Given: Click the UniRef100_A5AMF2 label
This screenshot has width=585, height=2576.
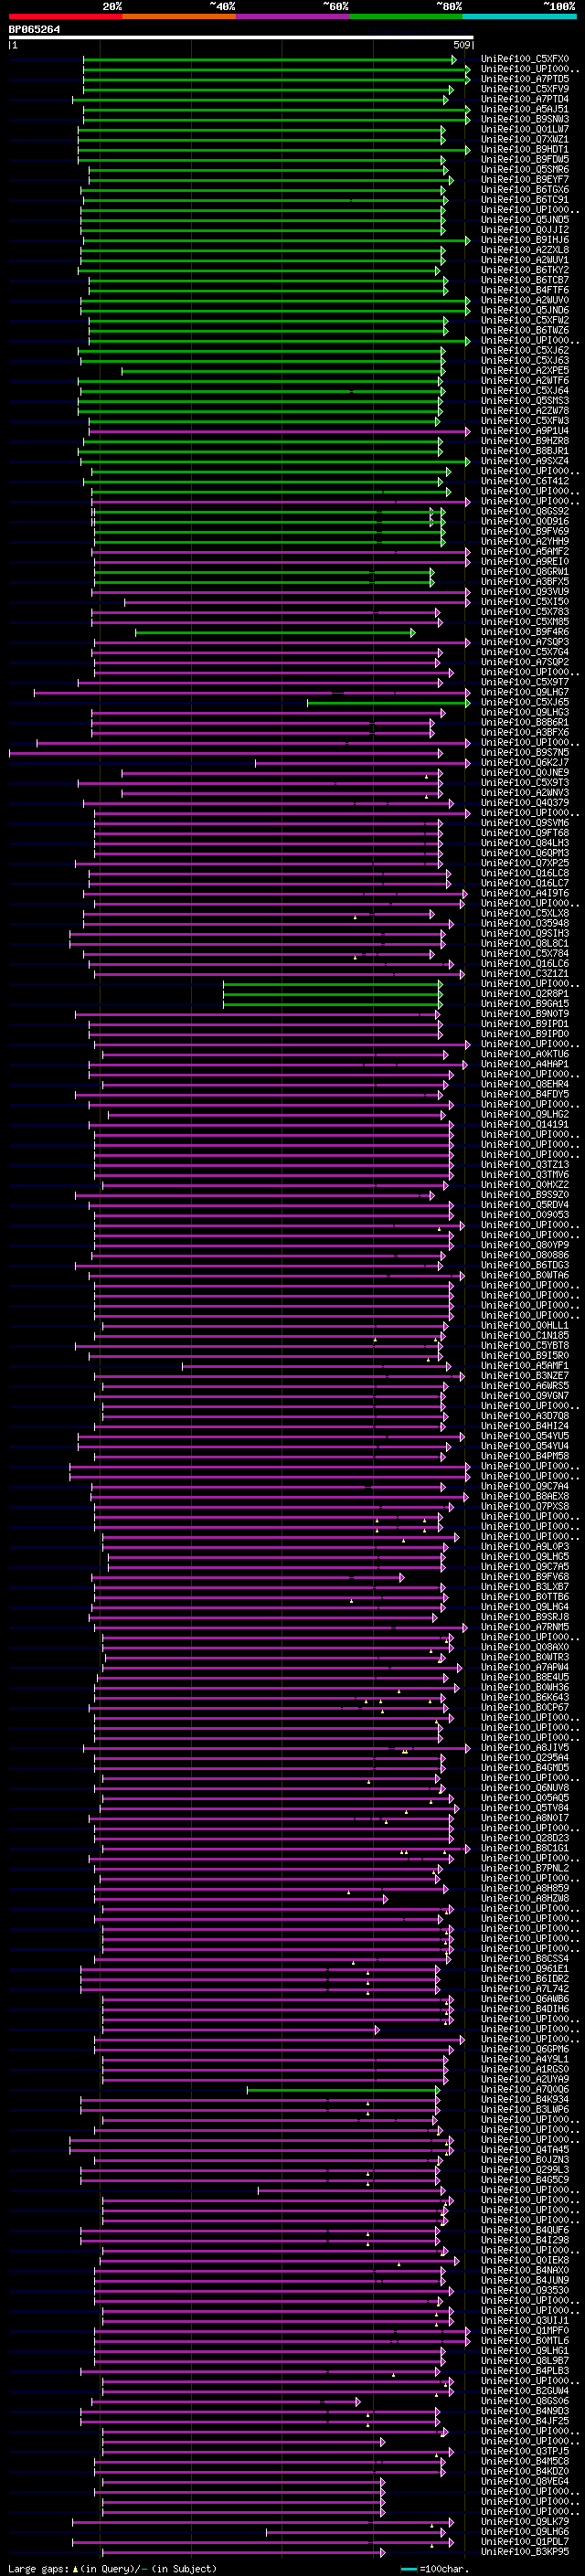Looking at the screenshot, I should (525, 551).
